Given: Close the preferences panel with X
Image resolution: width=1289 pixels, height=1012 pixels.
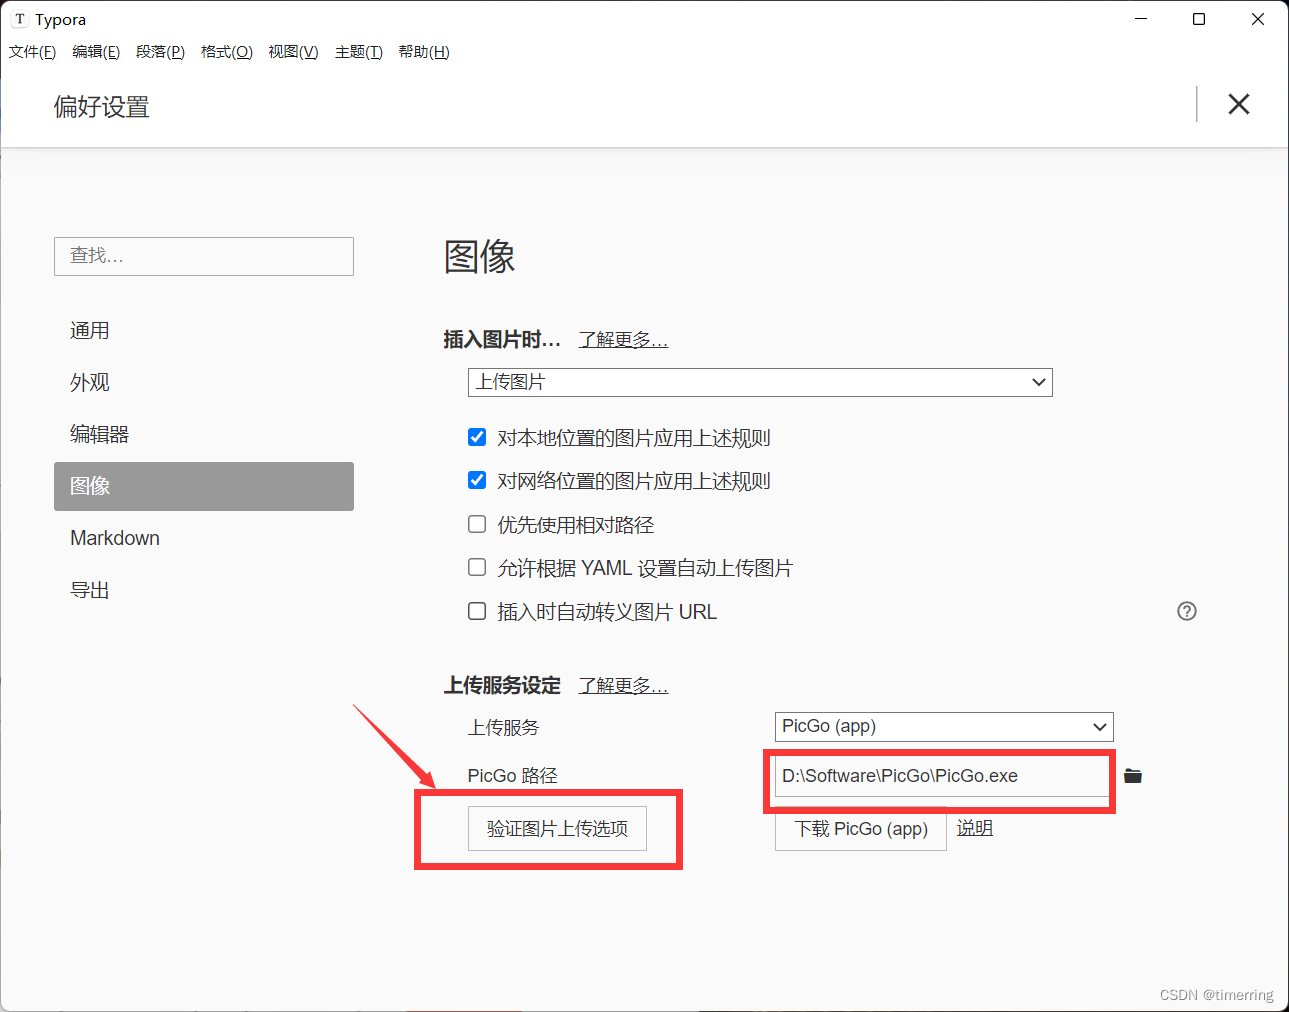Looking at the screenshot, I should (x=1239, y=104).
